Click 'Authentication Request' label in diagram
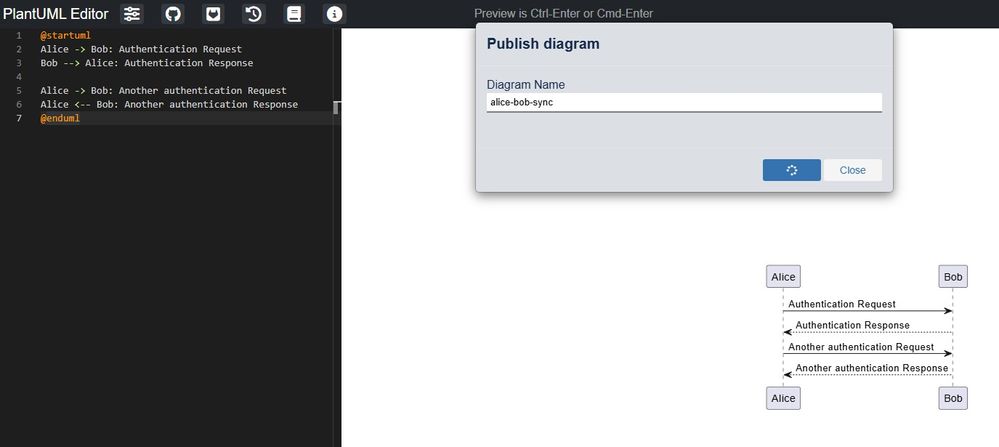The width and height of the screenshot is (999, 447). tap(842, 304)
